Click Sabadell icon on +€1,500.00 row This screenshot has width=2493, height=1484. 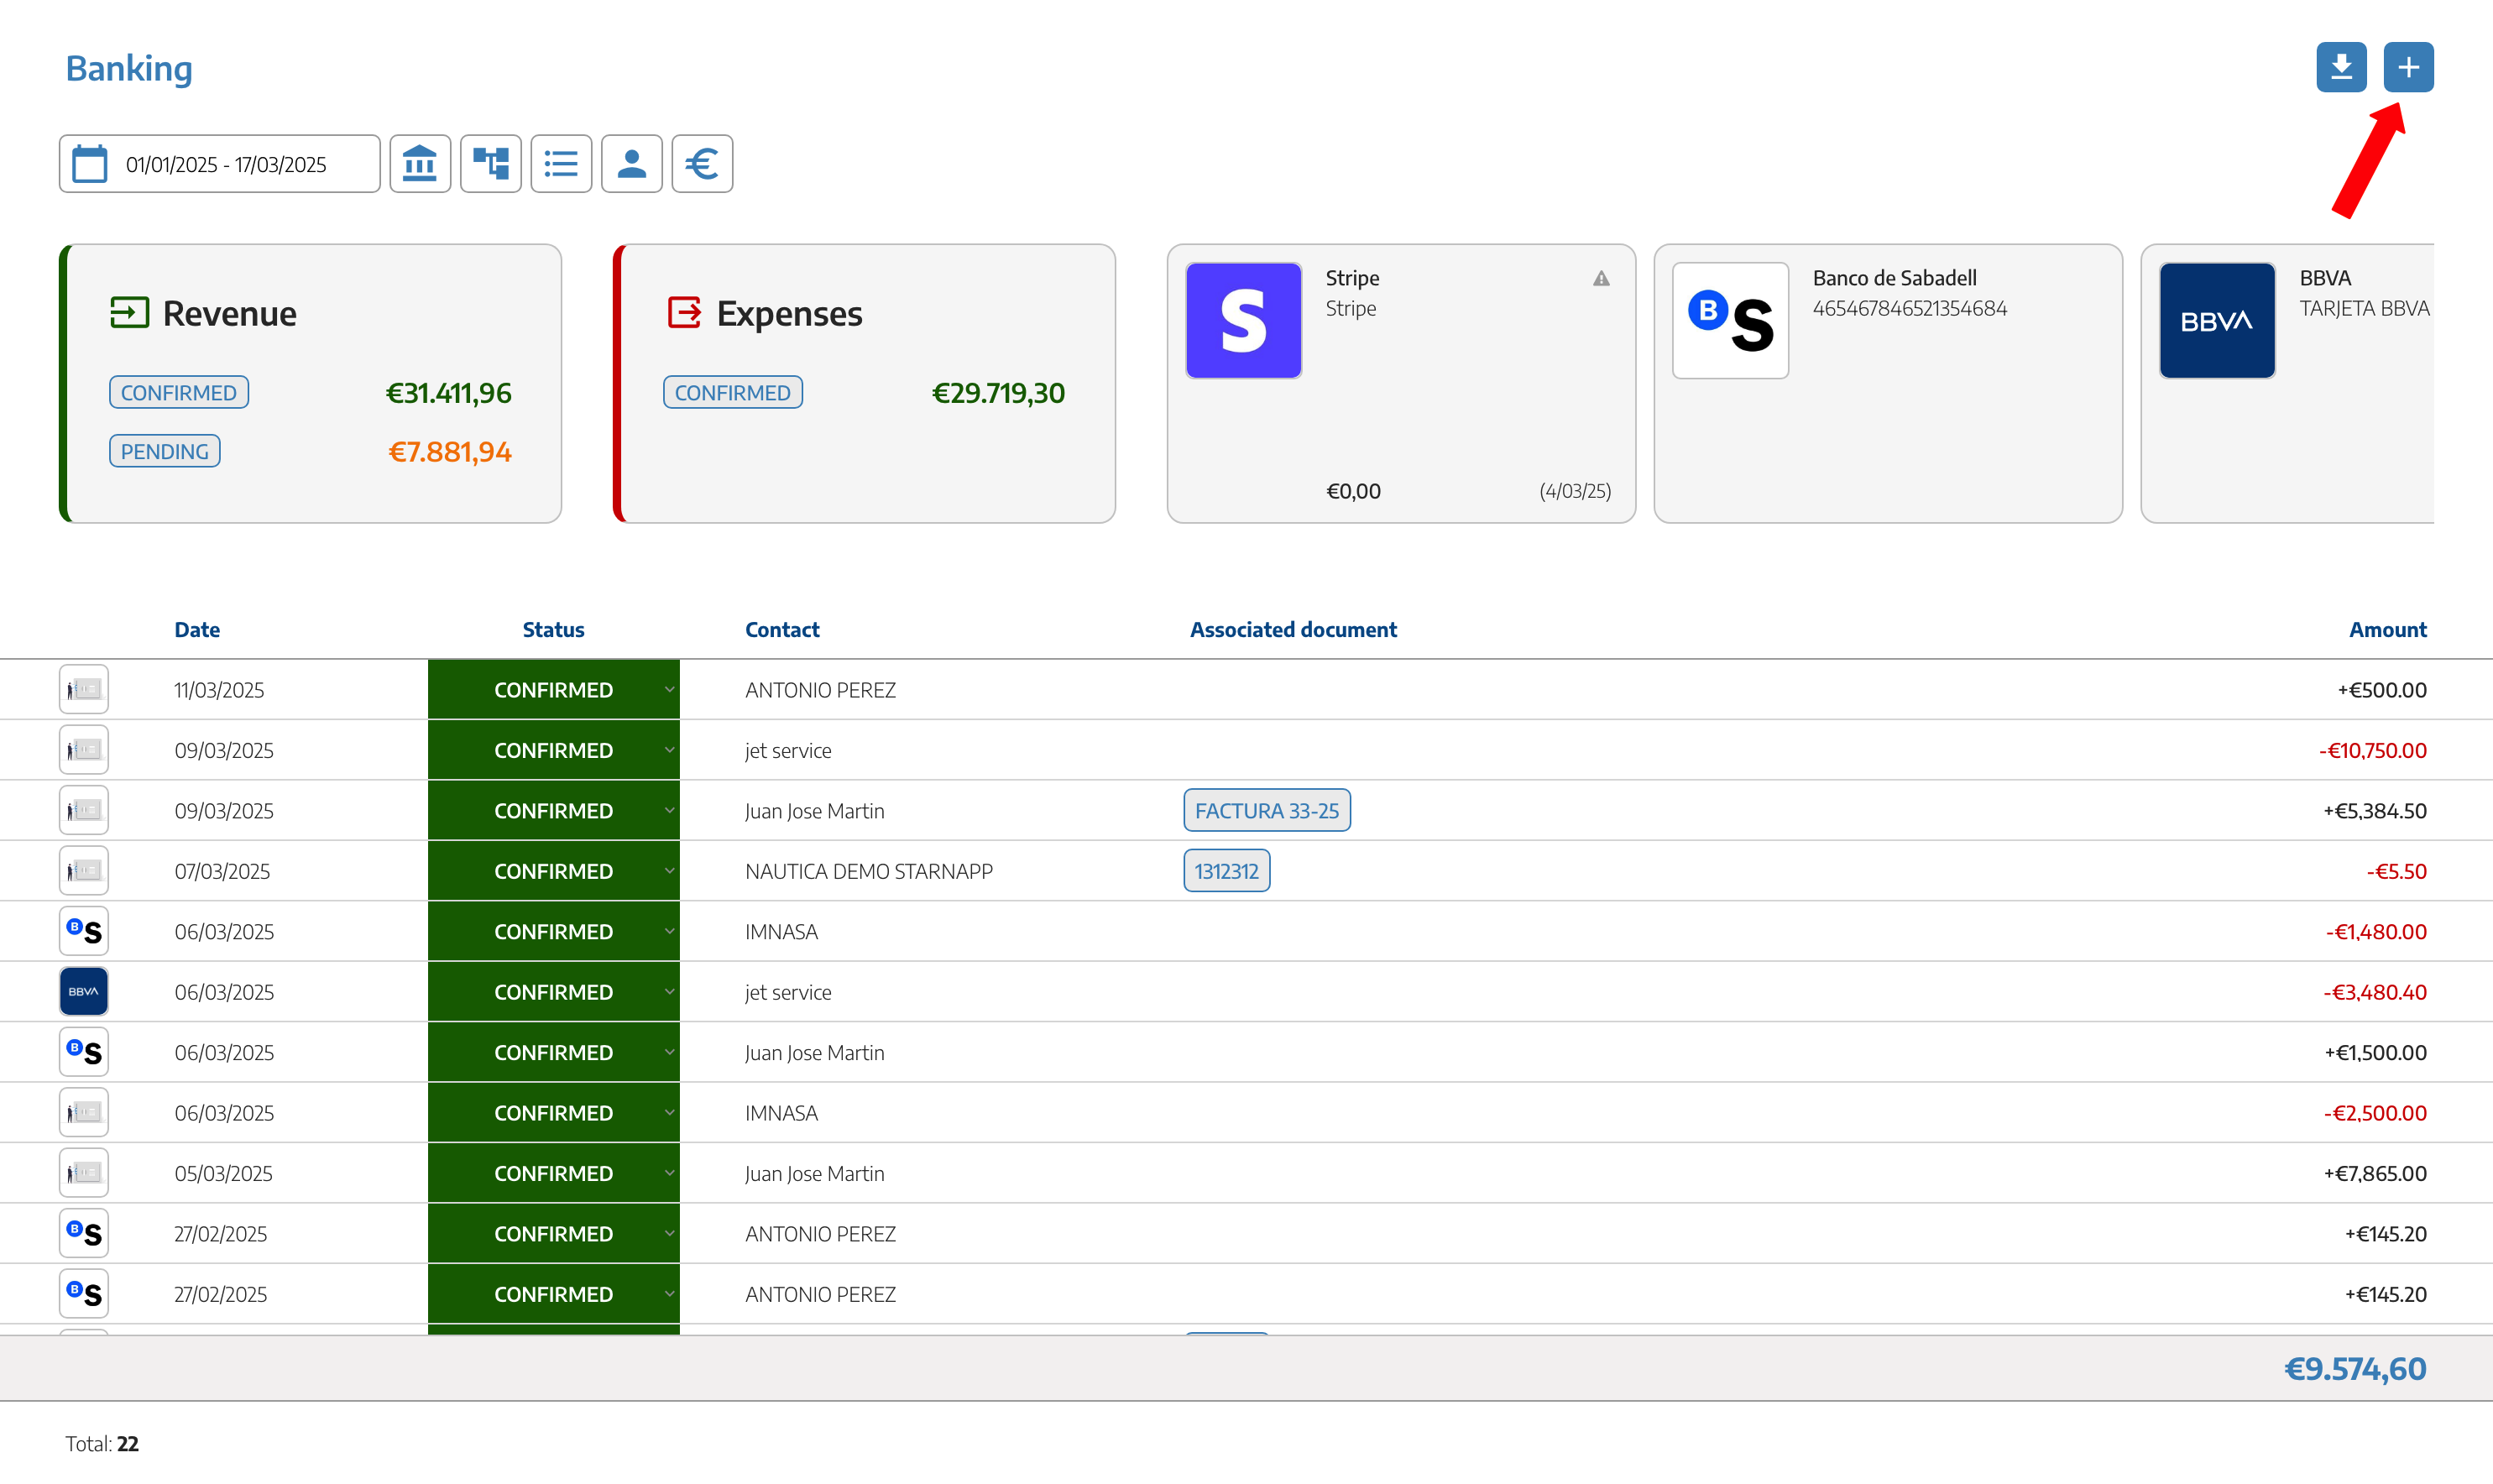coord(84,1053)
